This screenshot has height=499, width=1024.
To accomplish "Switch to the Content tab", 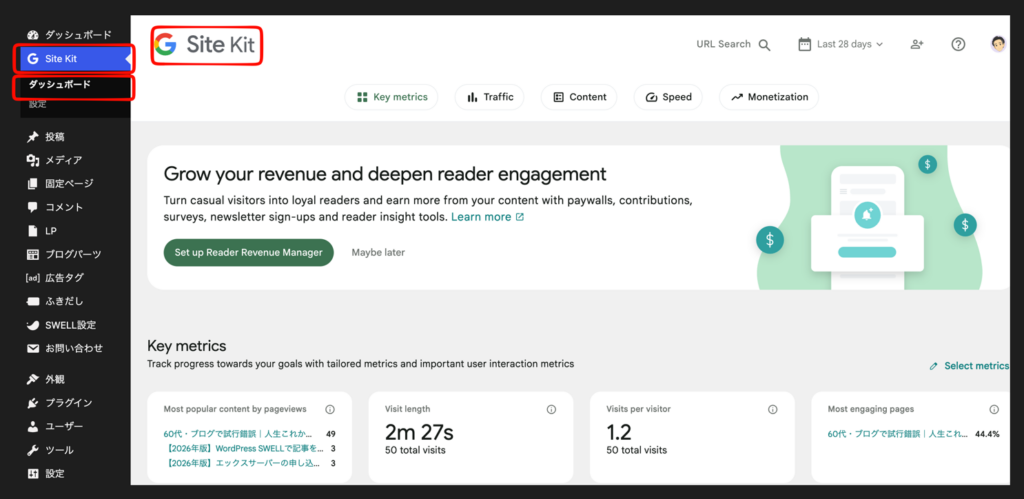I will click(579, 97).
